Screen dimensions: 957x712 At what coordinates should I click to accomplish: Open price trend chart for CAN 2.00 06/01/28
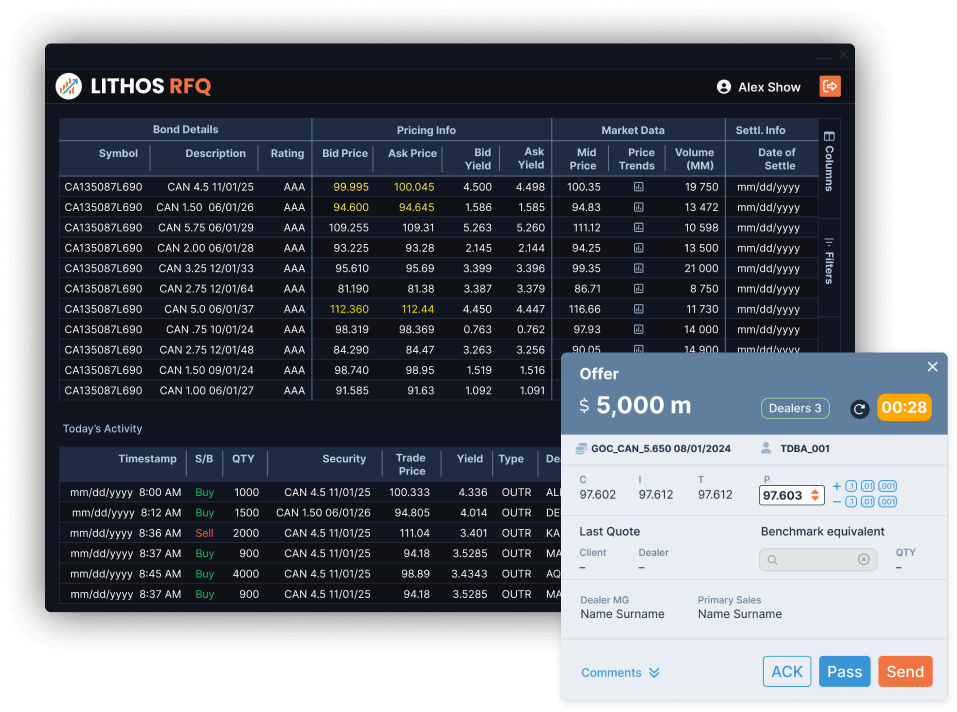tap(638, 248)
